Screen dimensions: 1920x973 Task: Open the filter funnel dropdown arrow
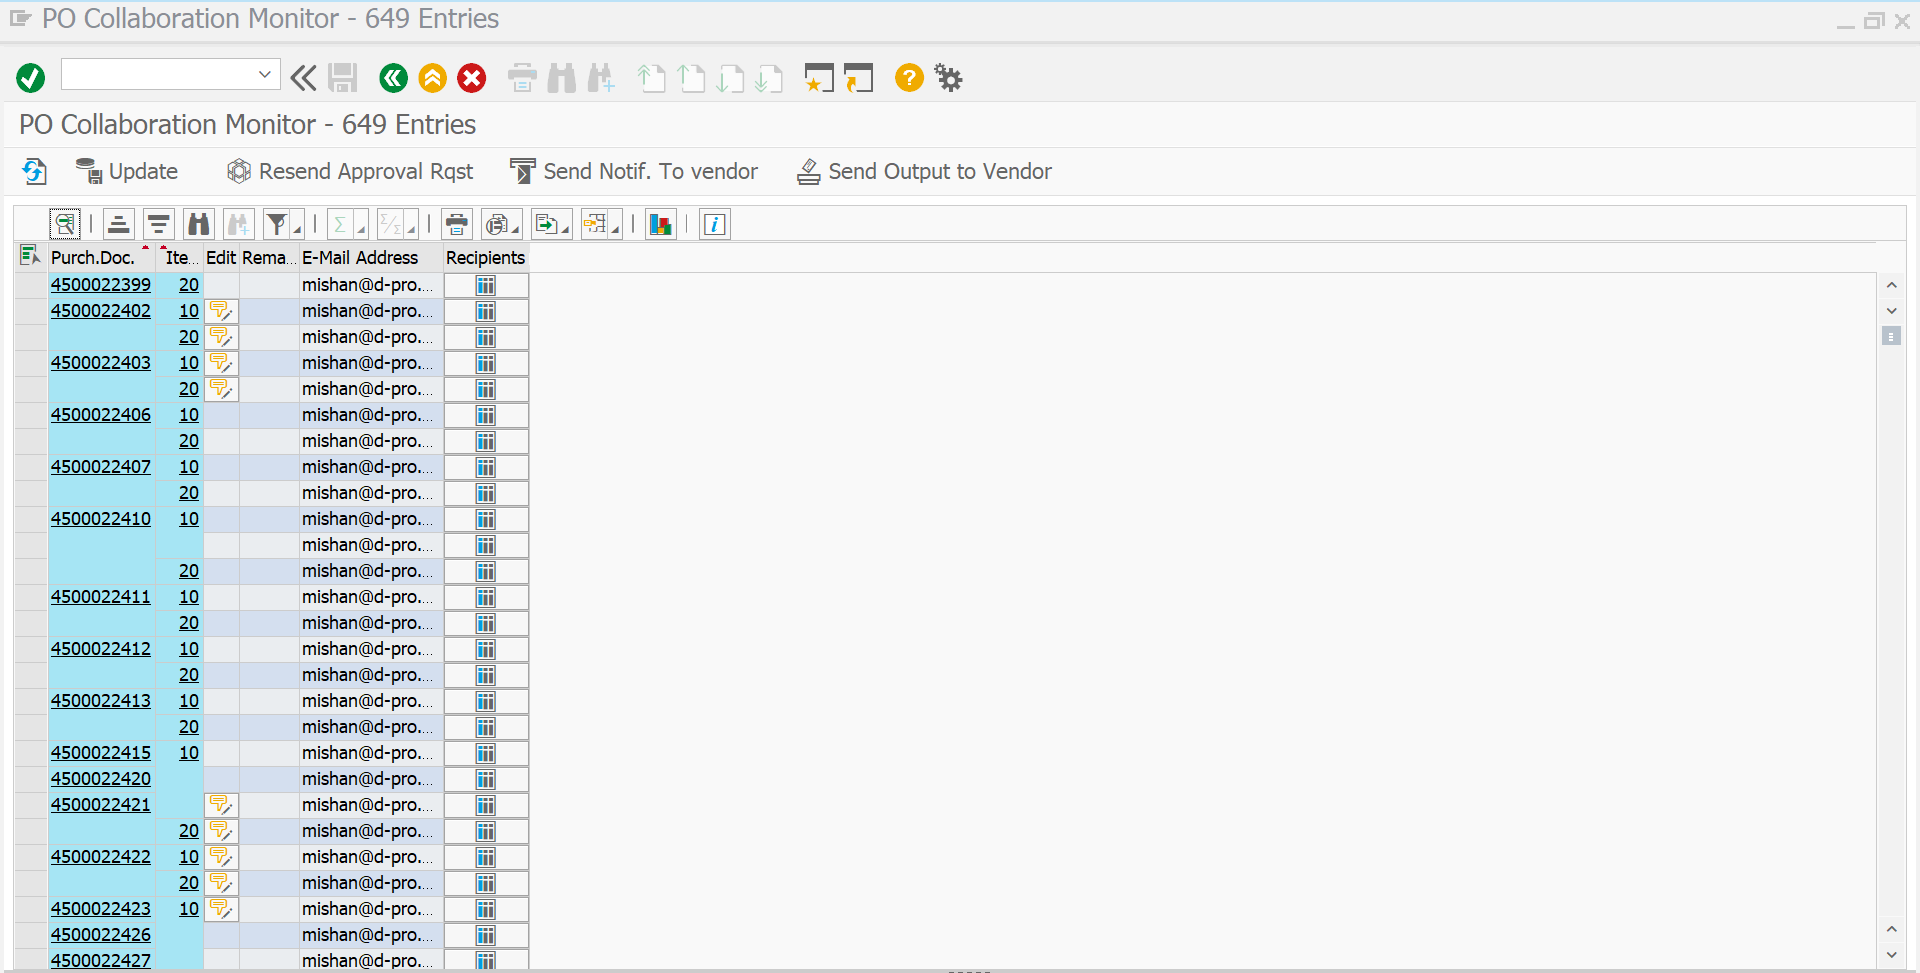pyautogui.click(x=297, y=230)
